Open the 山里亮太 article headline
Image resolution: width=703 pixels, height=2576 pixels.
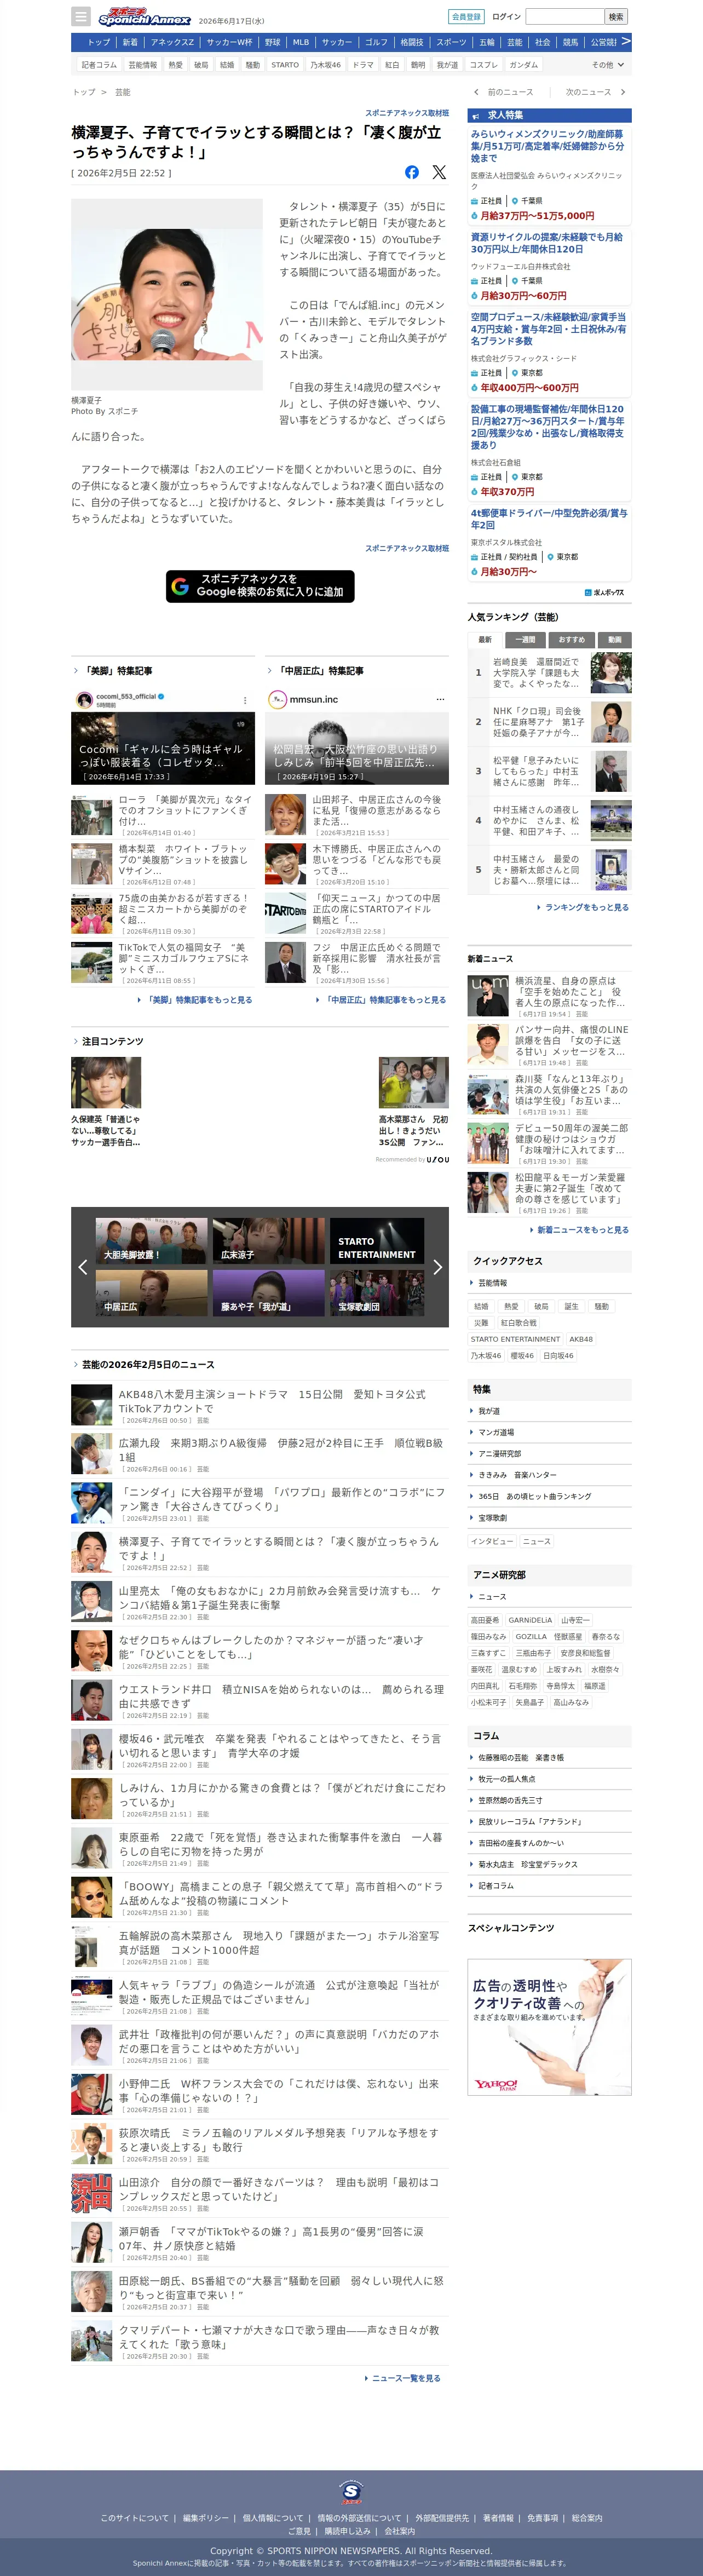pos(279,1598)
